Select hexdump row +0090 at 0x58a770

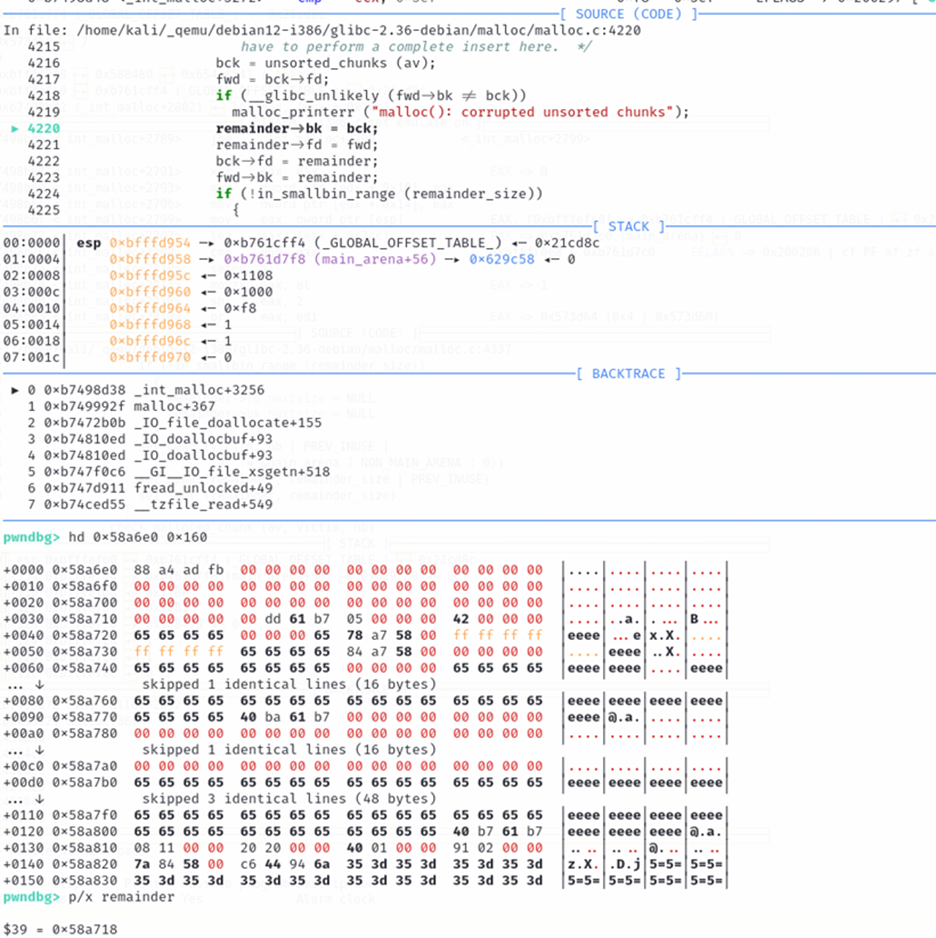365,717
